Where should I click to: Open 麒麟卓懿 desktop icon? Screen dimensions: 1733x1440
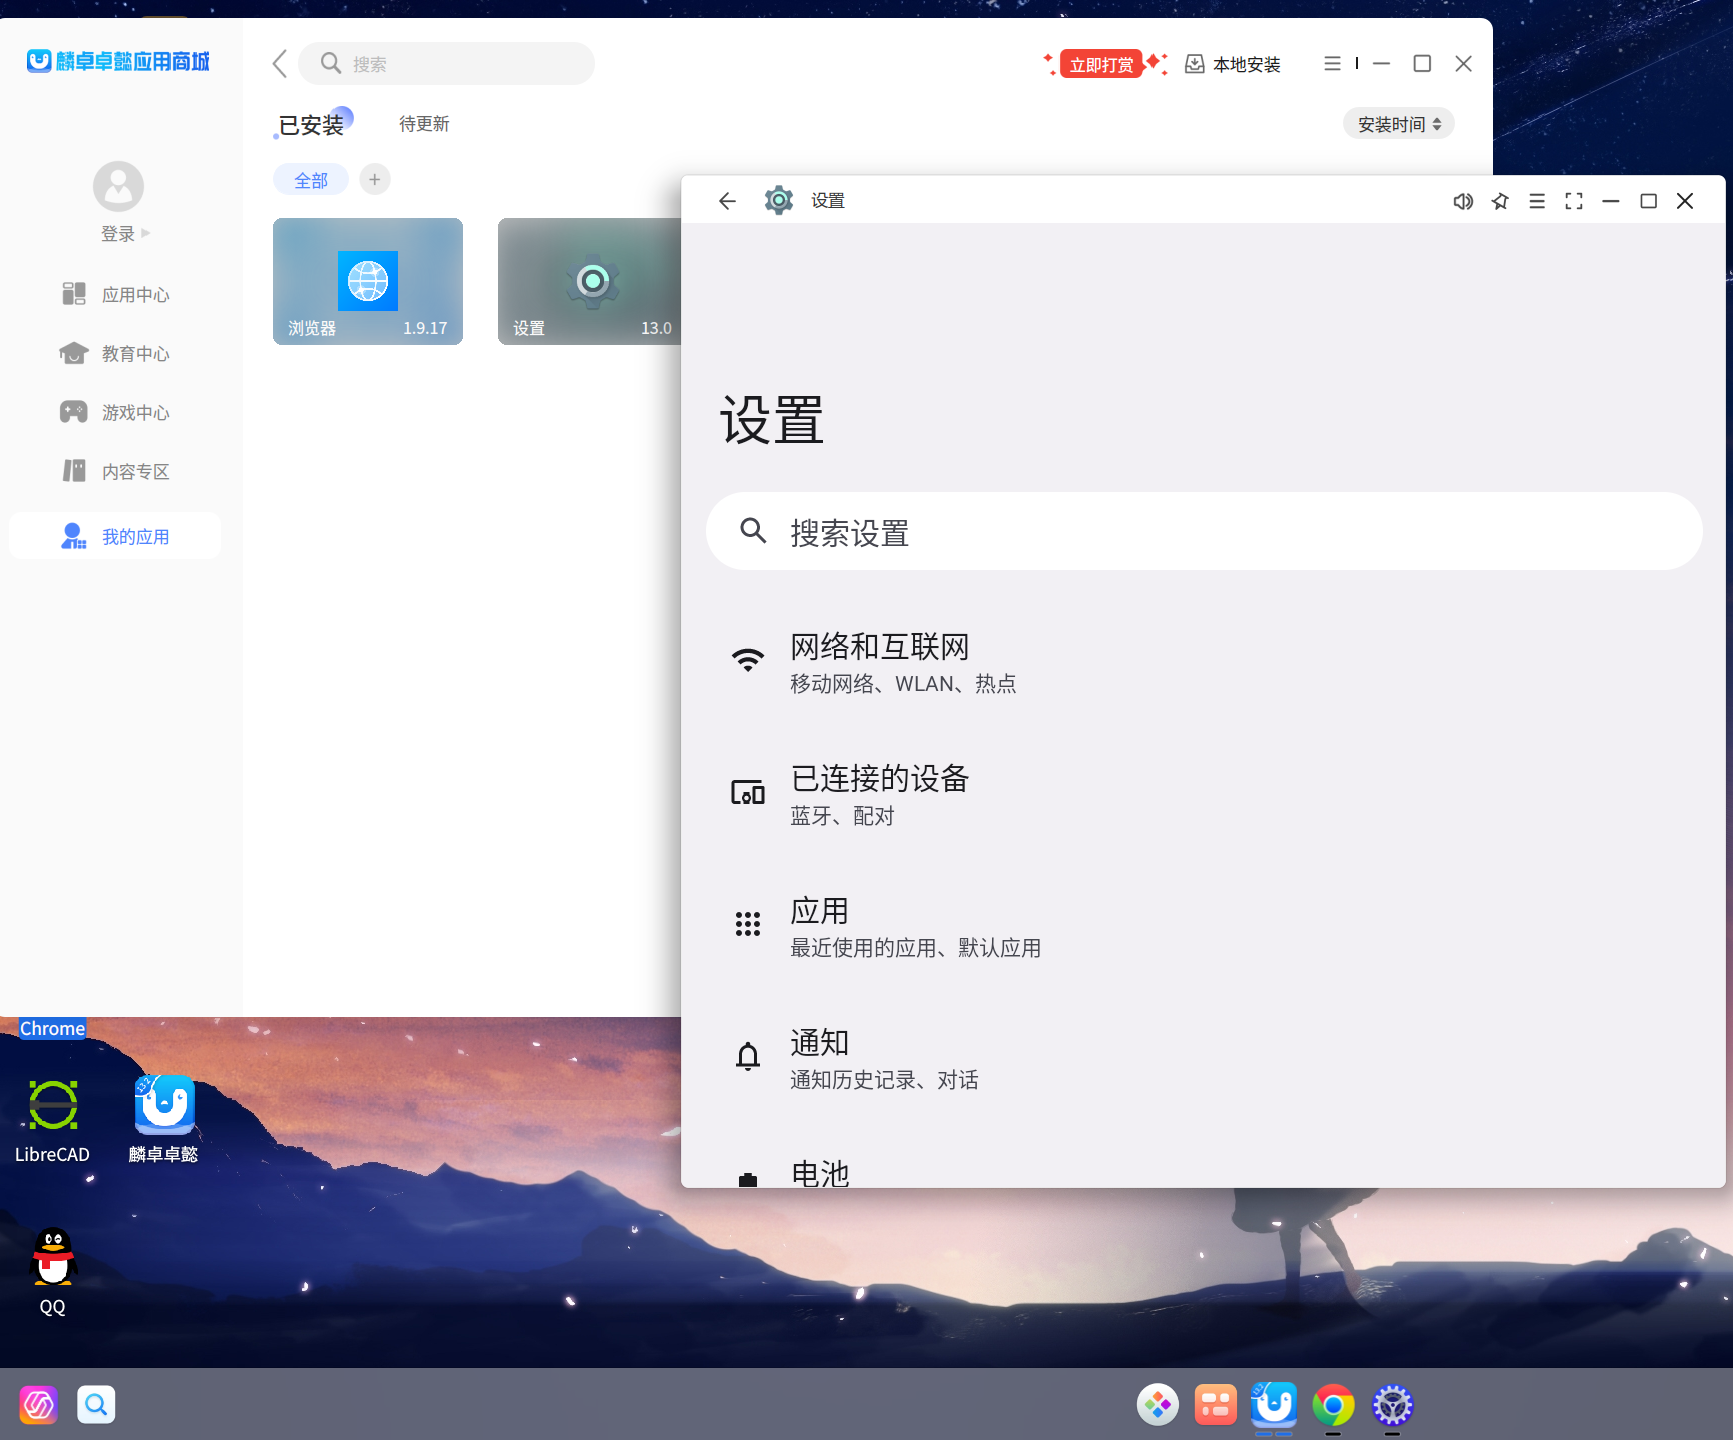click(164, 1120)
